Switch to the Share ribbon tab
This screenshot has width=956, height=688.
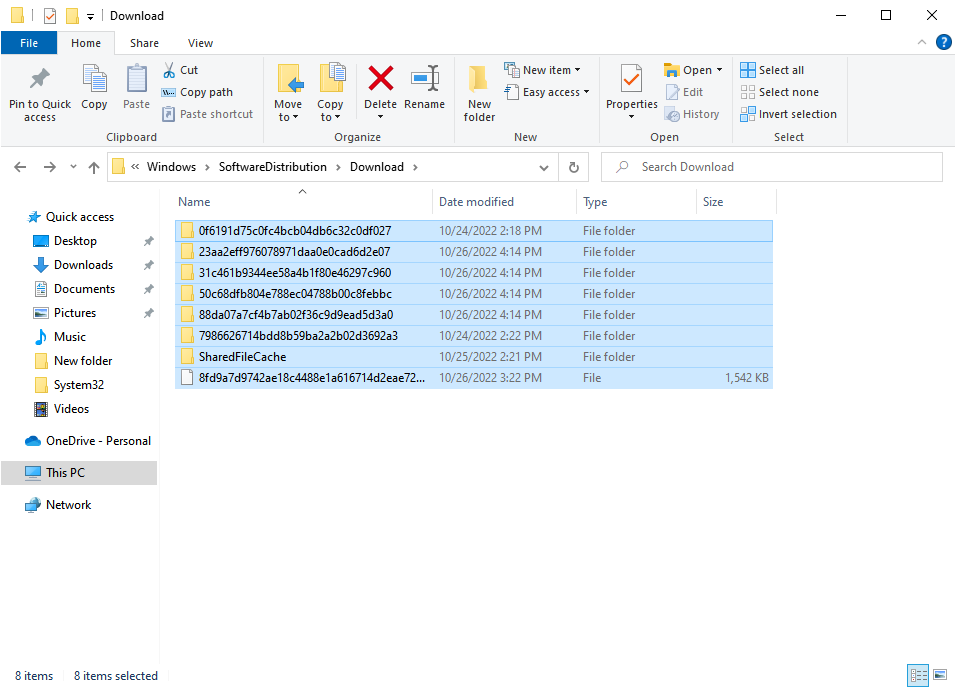144,43
